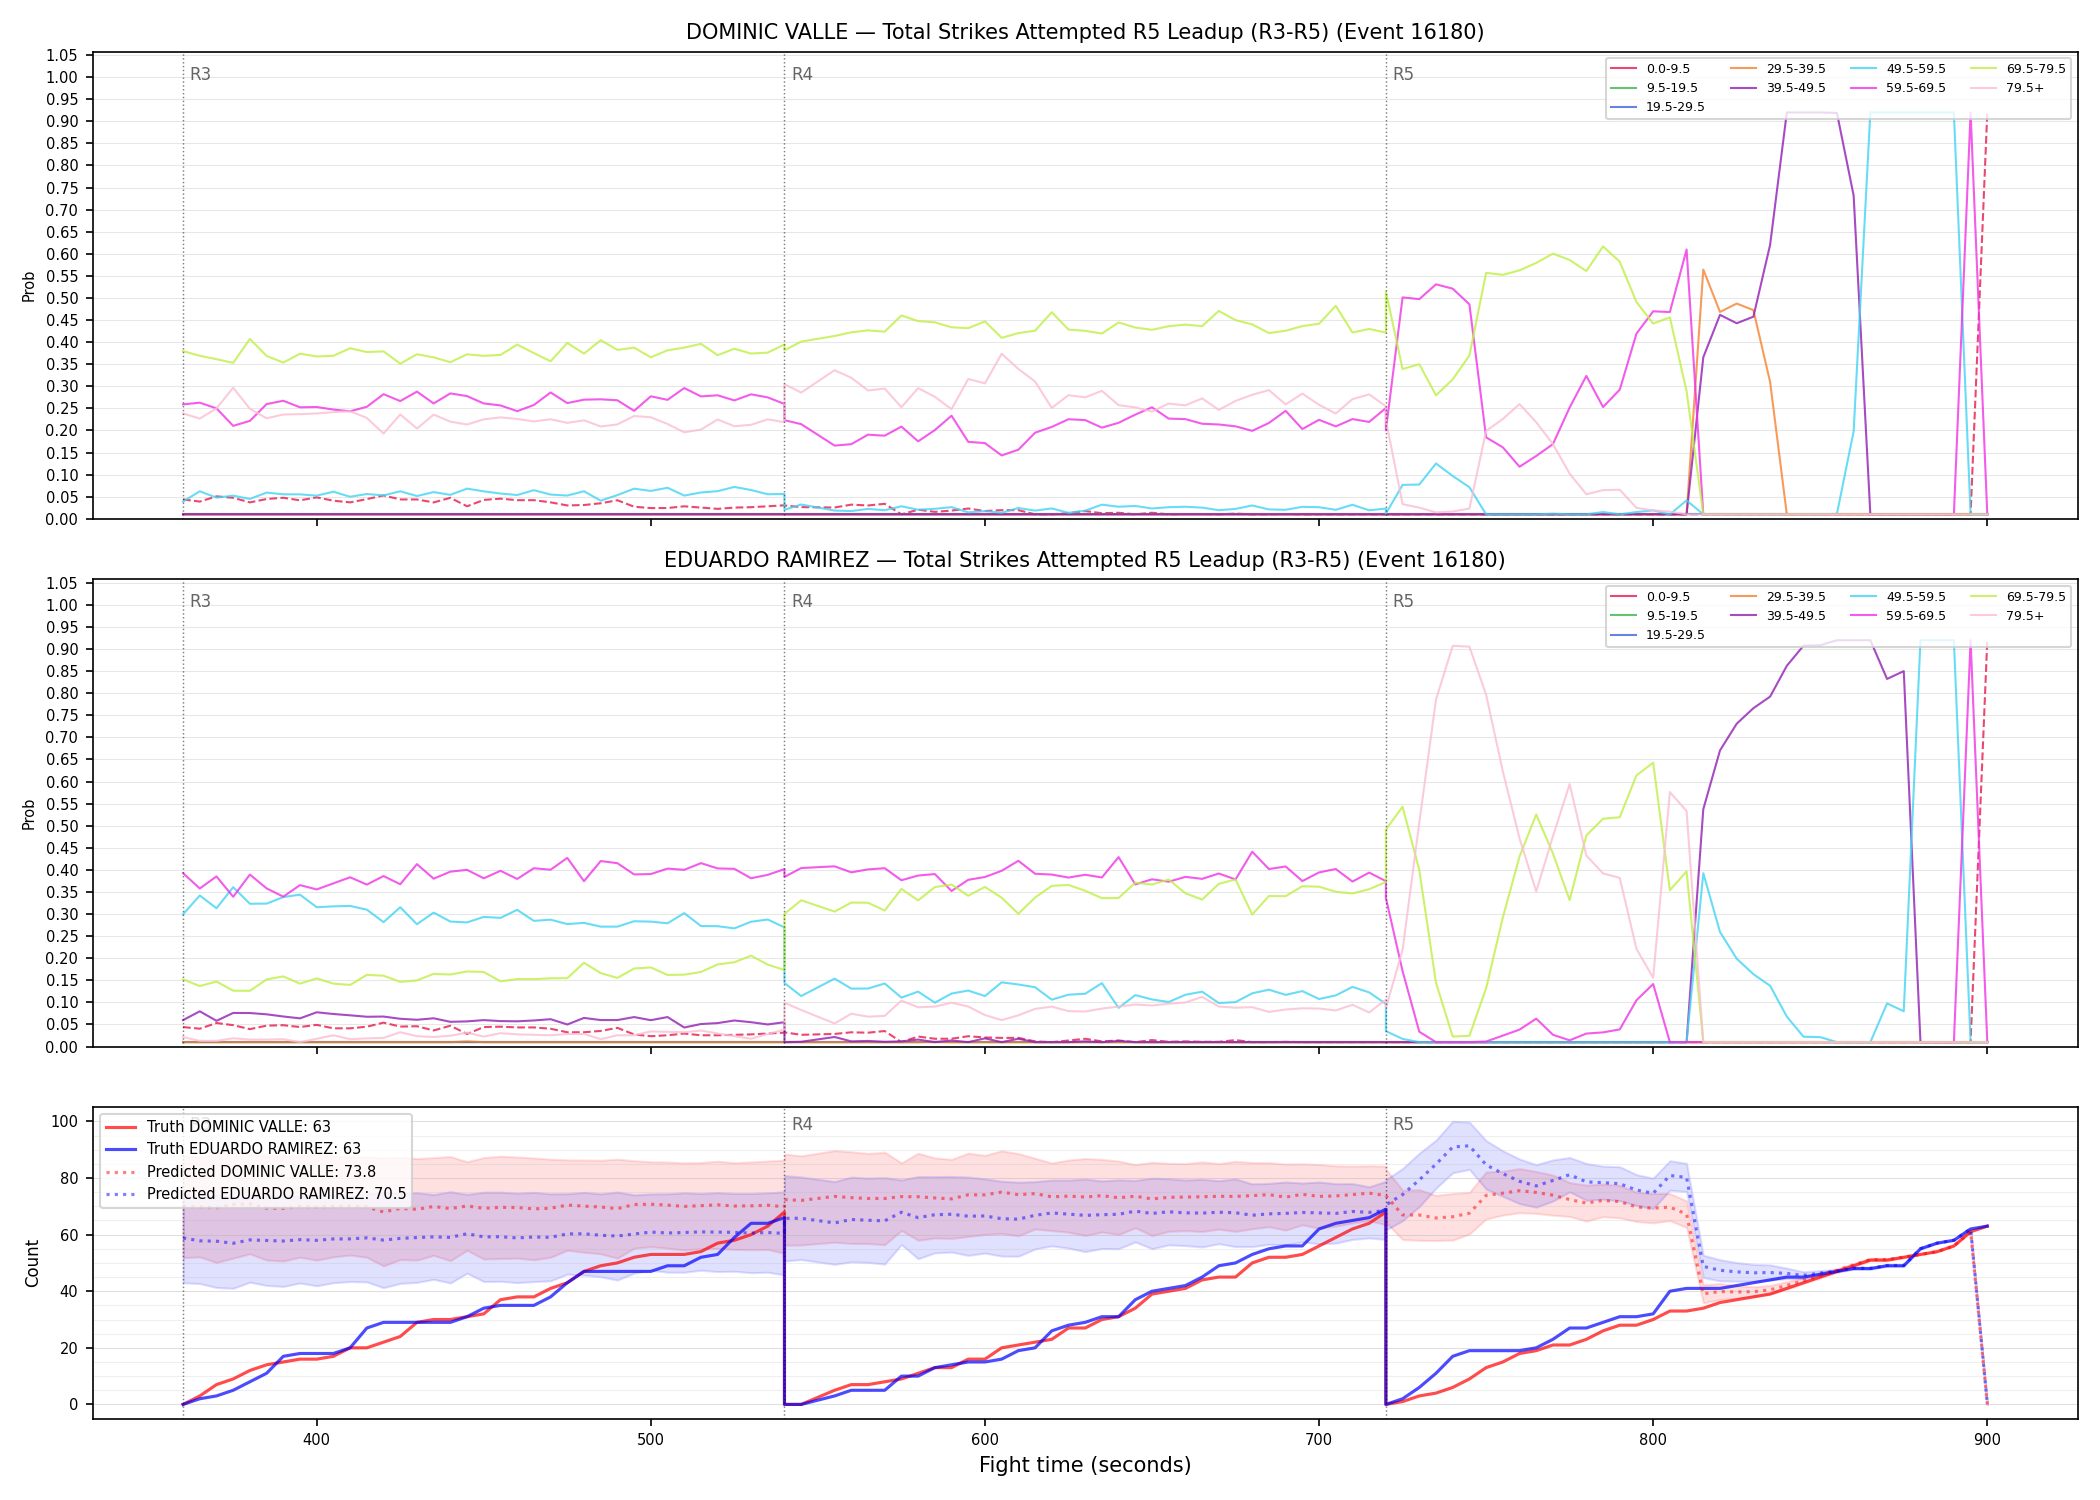Click the DOMINIC VALLE chart title
Screen dimensions: 2100x1500
click(1085, 32)
